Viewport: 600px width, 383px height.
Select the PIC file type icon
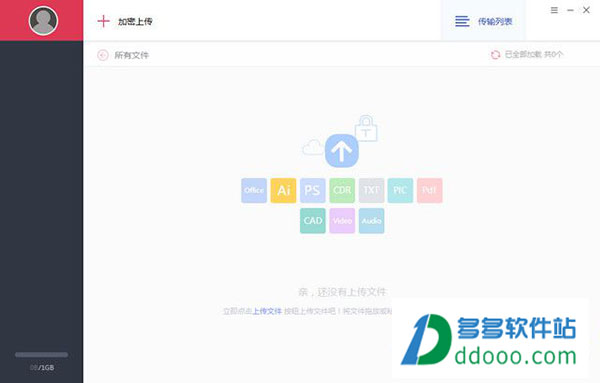point(400,190)
